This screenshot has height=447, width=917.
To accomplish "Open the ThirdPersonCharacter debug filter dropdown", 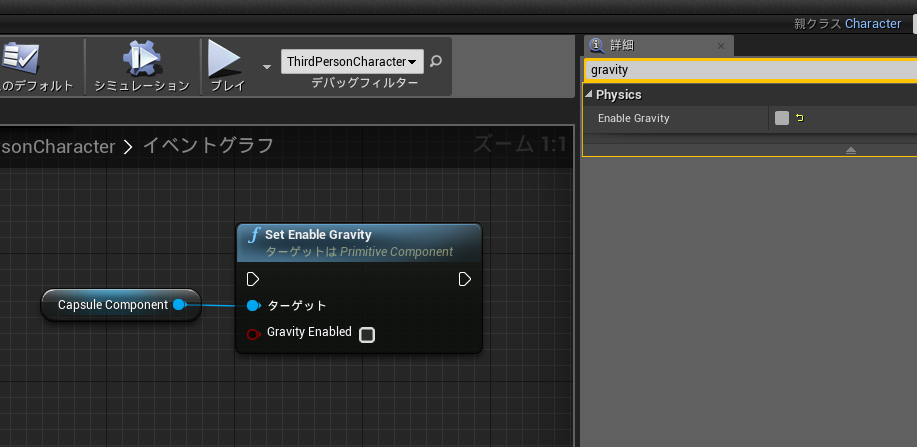I will point(352,61).
